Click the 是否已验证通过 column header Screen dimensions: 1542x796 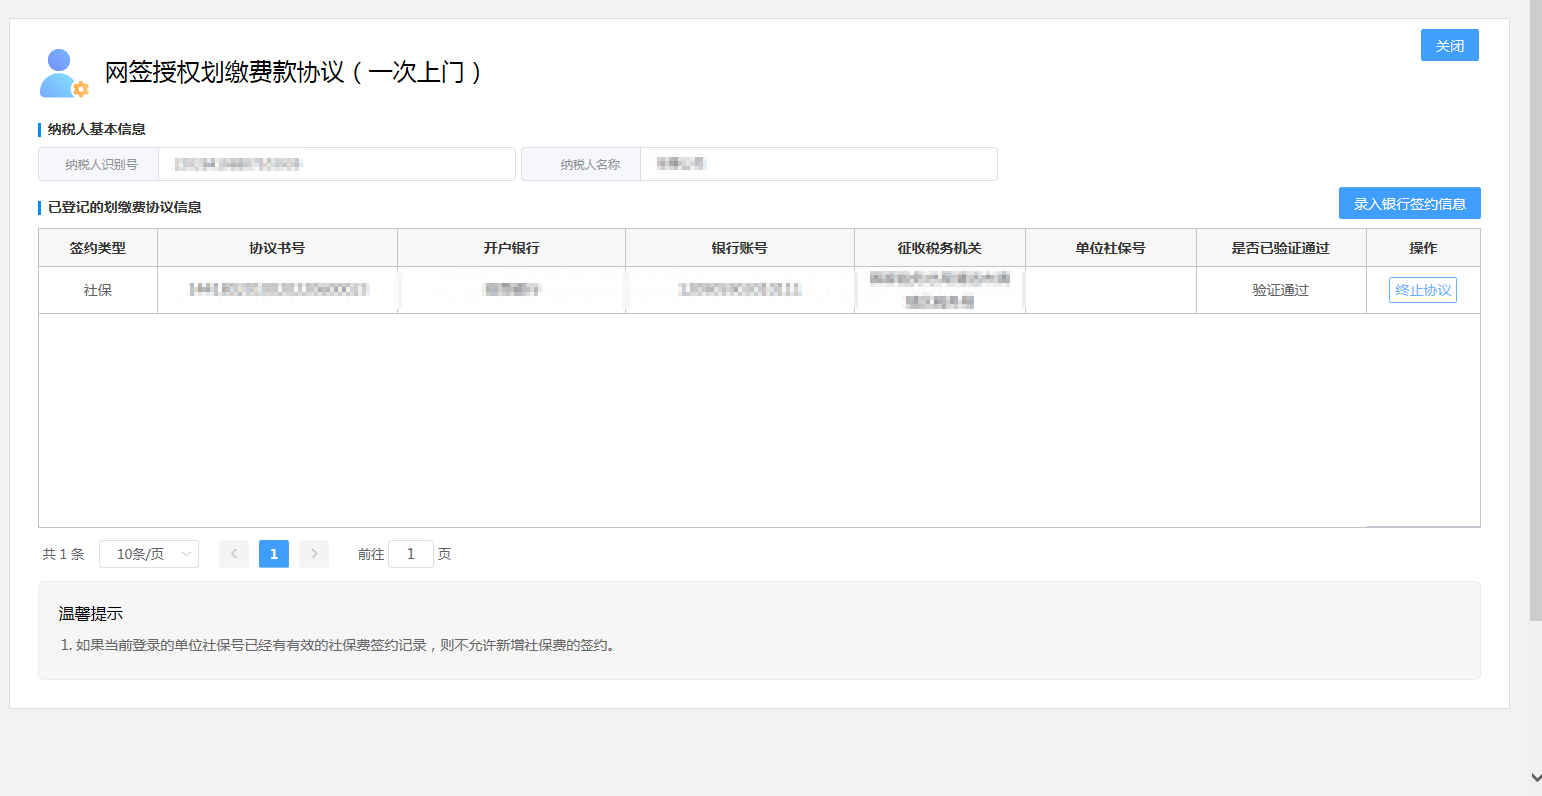coord(1280,248)
